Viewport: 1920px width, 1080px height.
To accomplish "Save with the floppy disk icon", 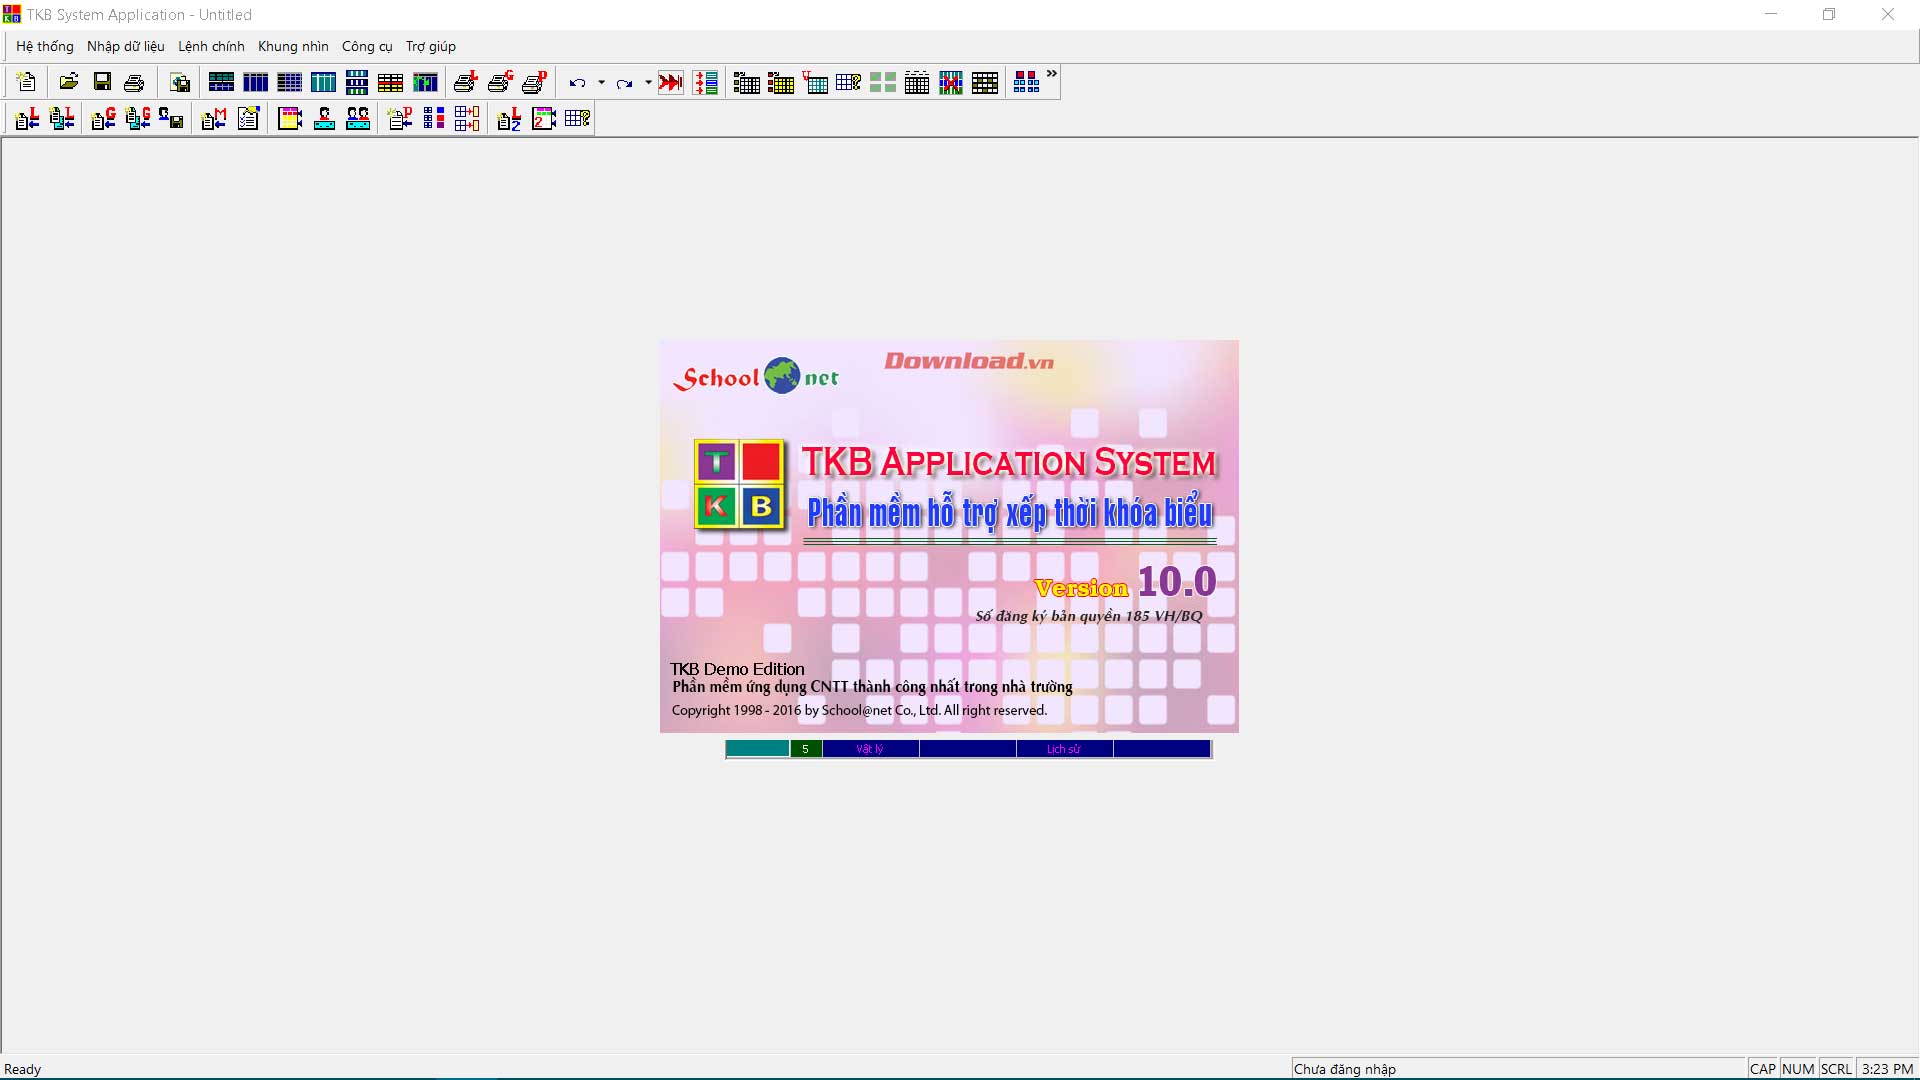I will click(102, 83).
